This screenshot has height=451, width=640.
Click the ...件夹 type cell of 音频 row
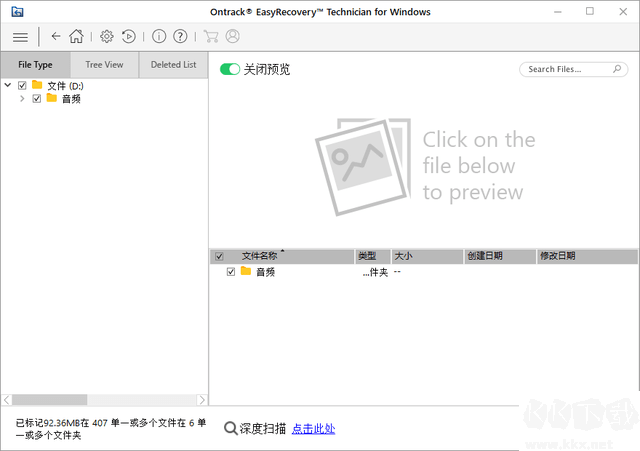(x=375, y=272)
